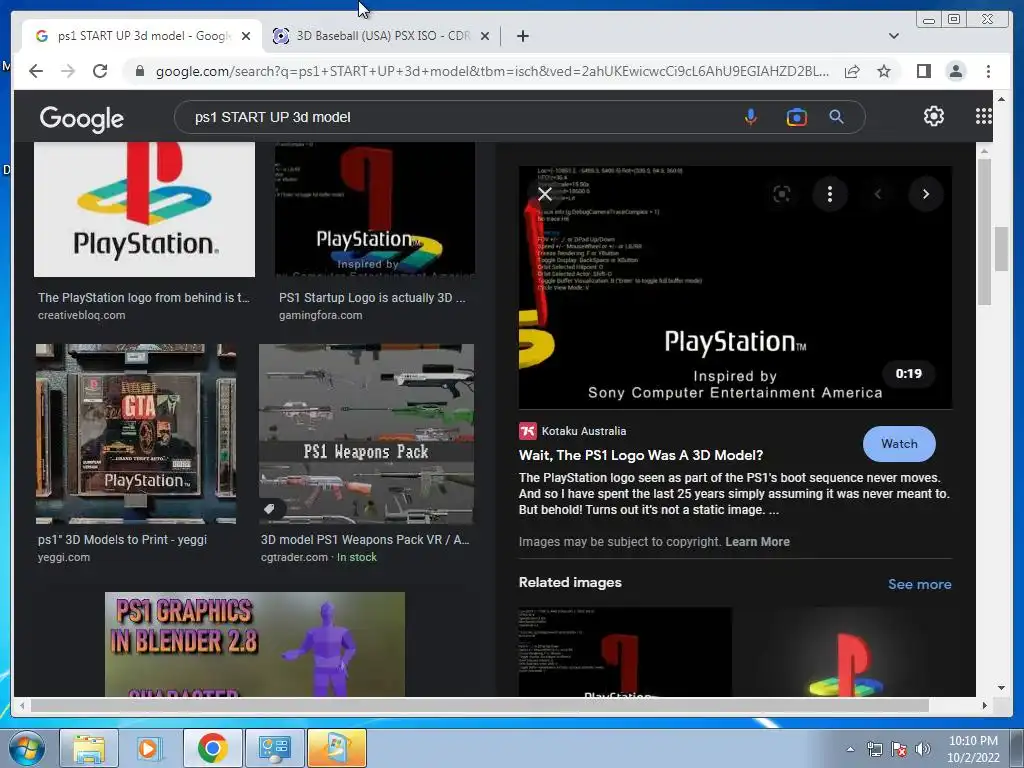Close the image preview panel
The height and width of the screenshot is (768, 1024).
(545, 194)
